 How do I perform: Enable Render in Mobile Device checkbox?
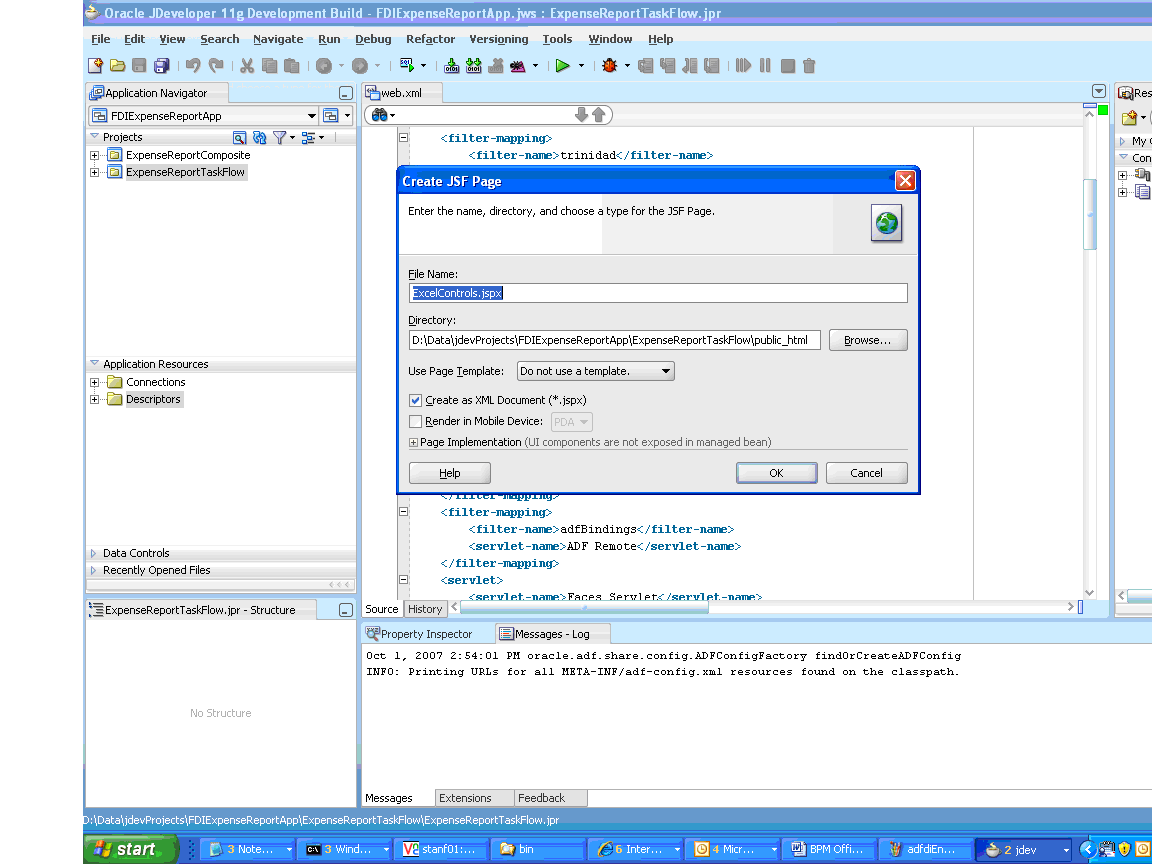tap(415, 422)
